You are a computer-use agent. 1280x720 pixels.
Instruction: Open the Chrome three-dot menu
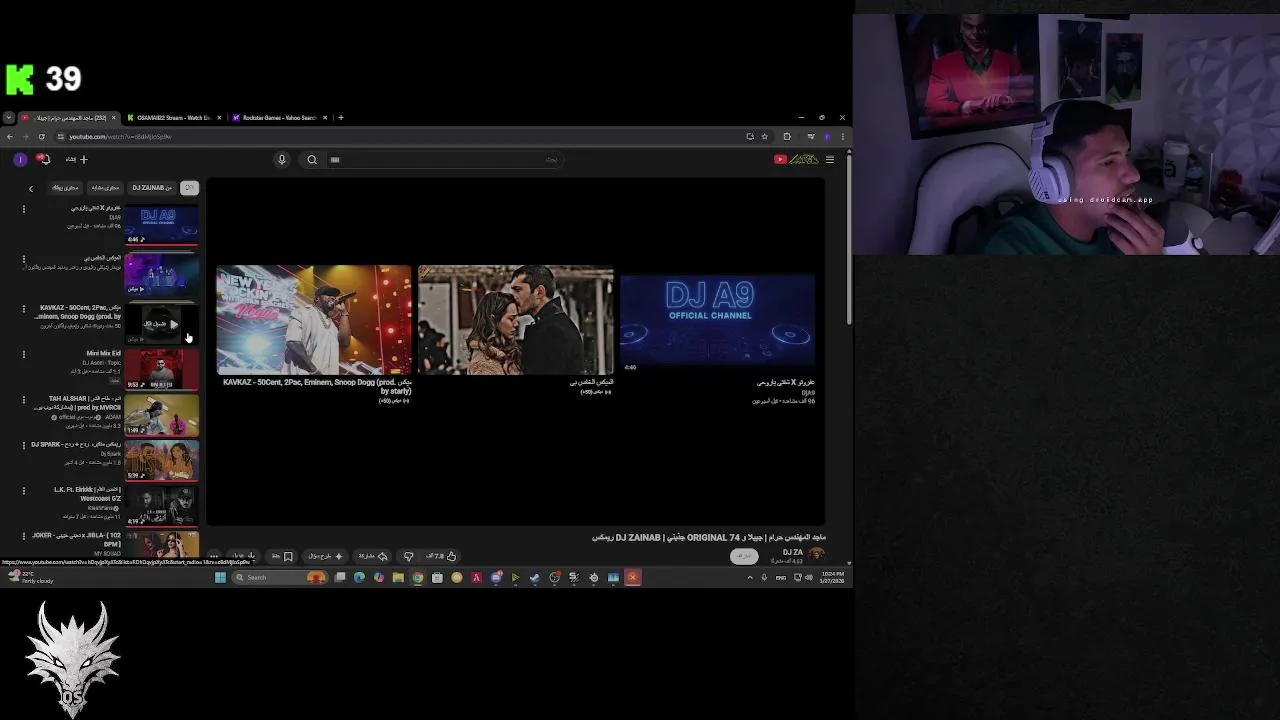(x=842, y=136)
